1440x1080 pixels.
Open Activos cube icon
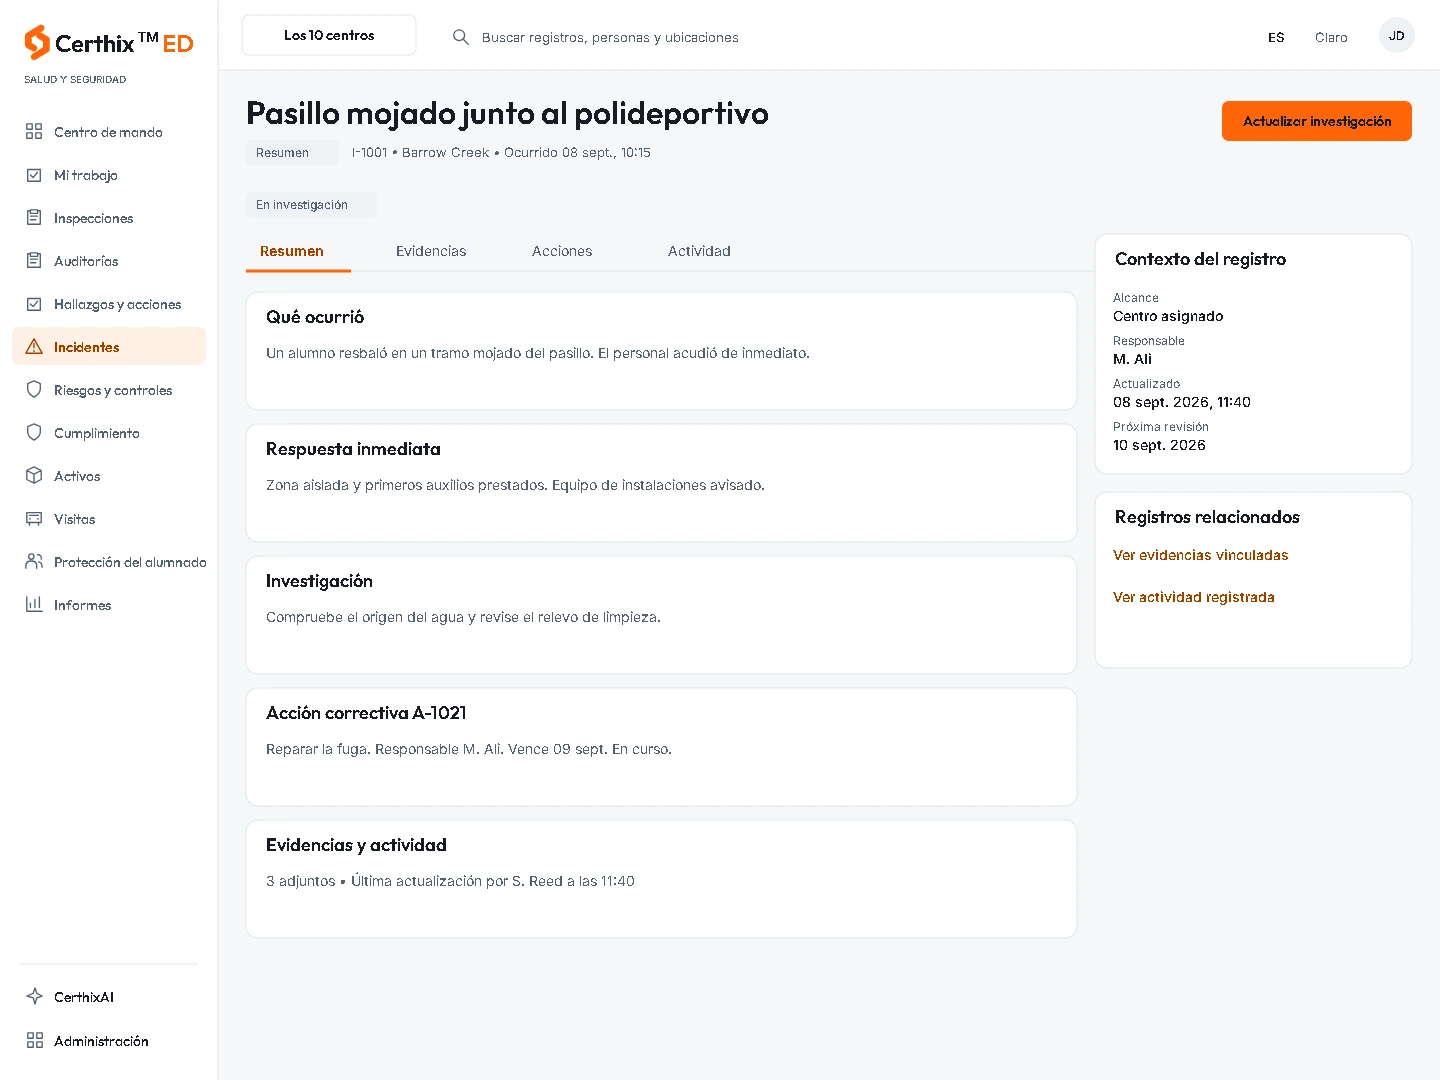tap(34, 476)
